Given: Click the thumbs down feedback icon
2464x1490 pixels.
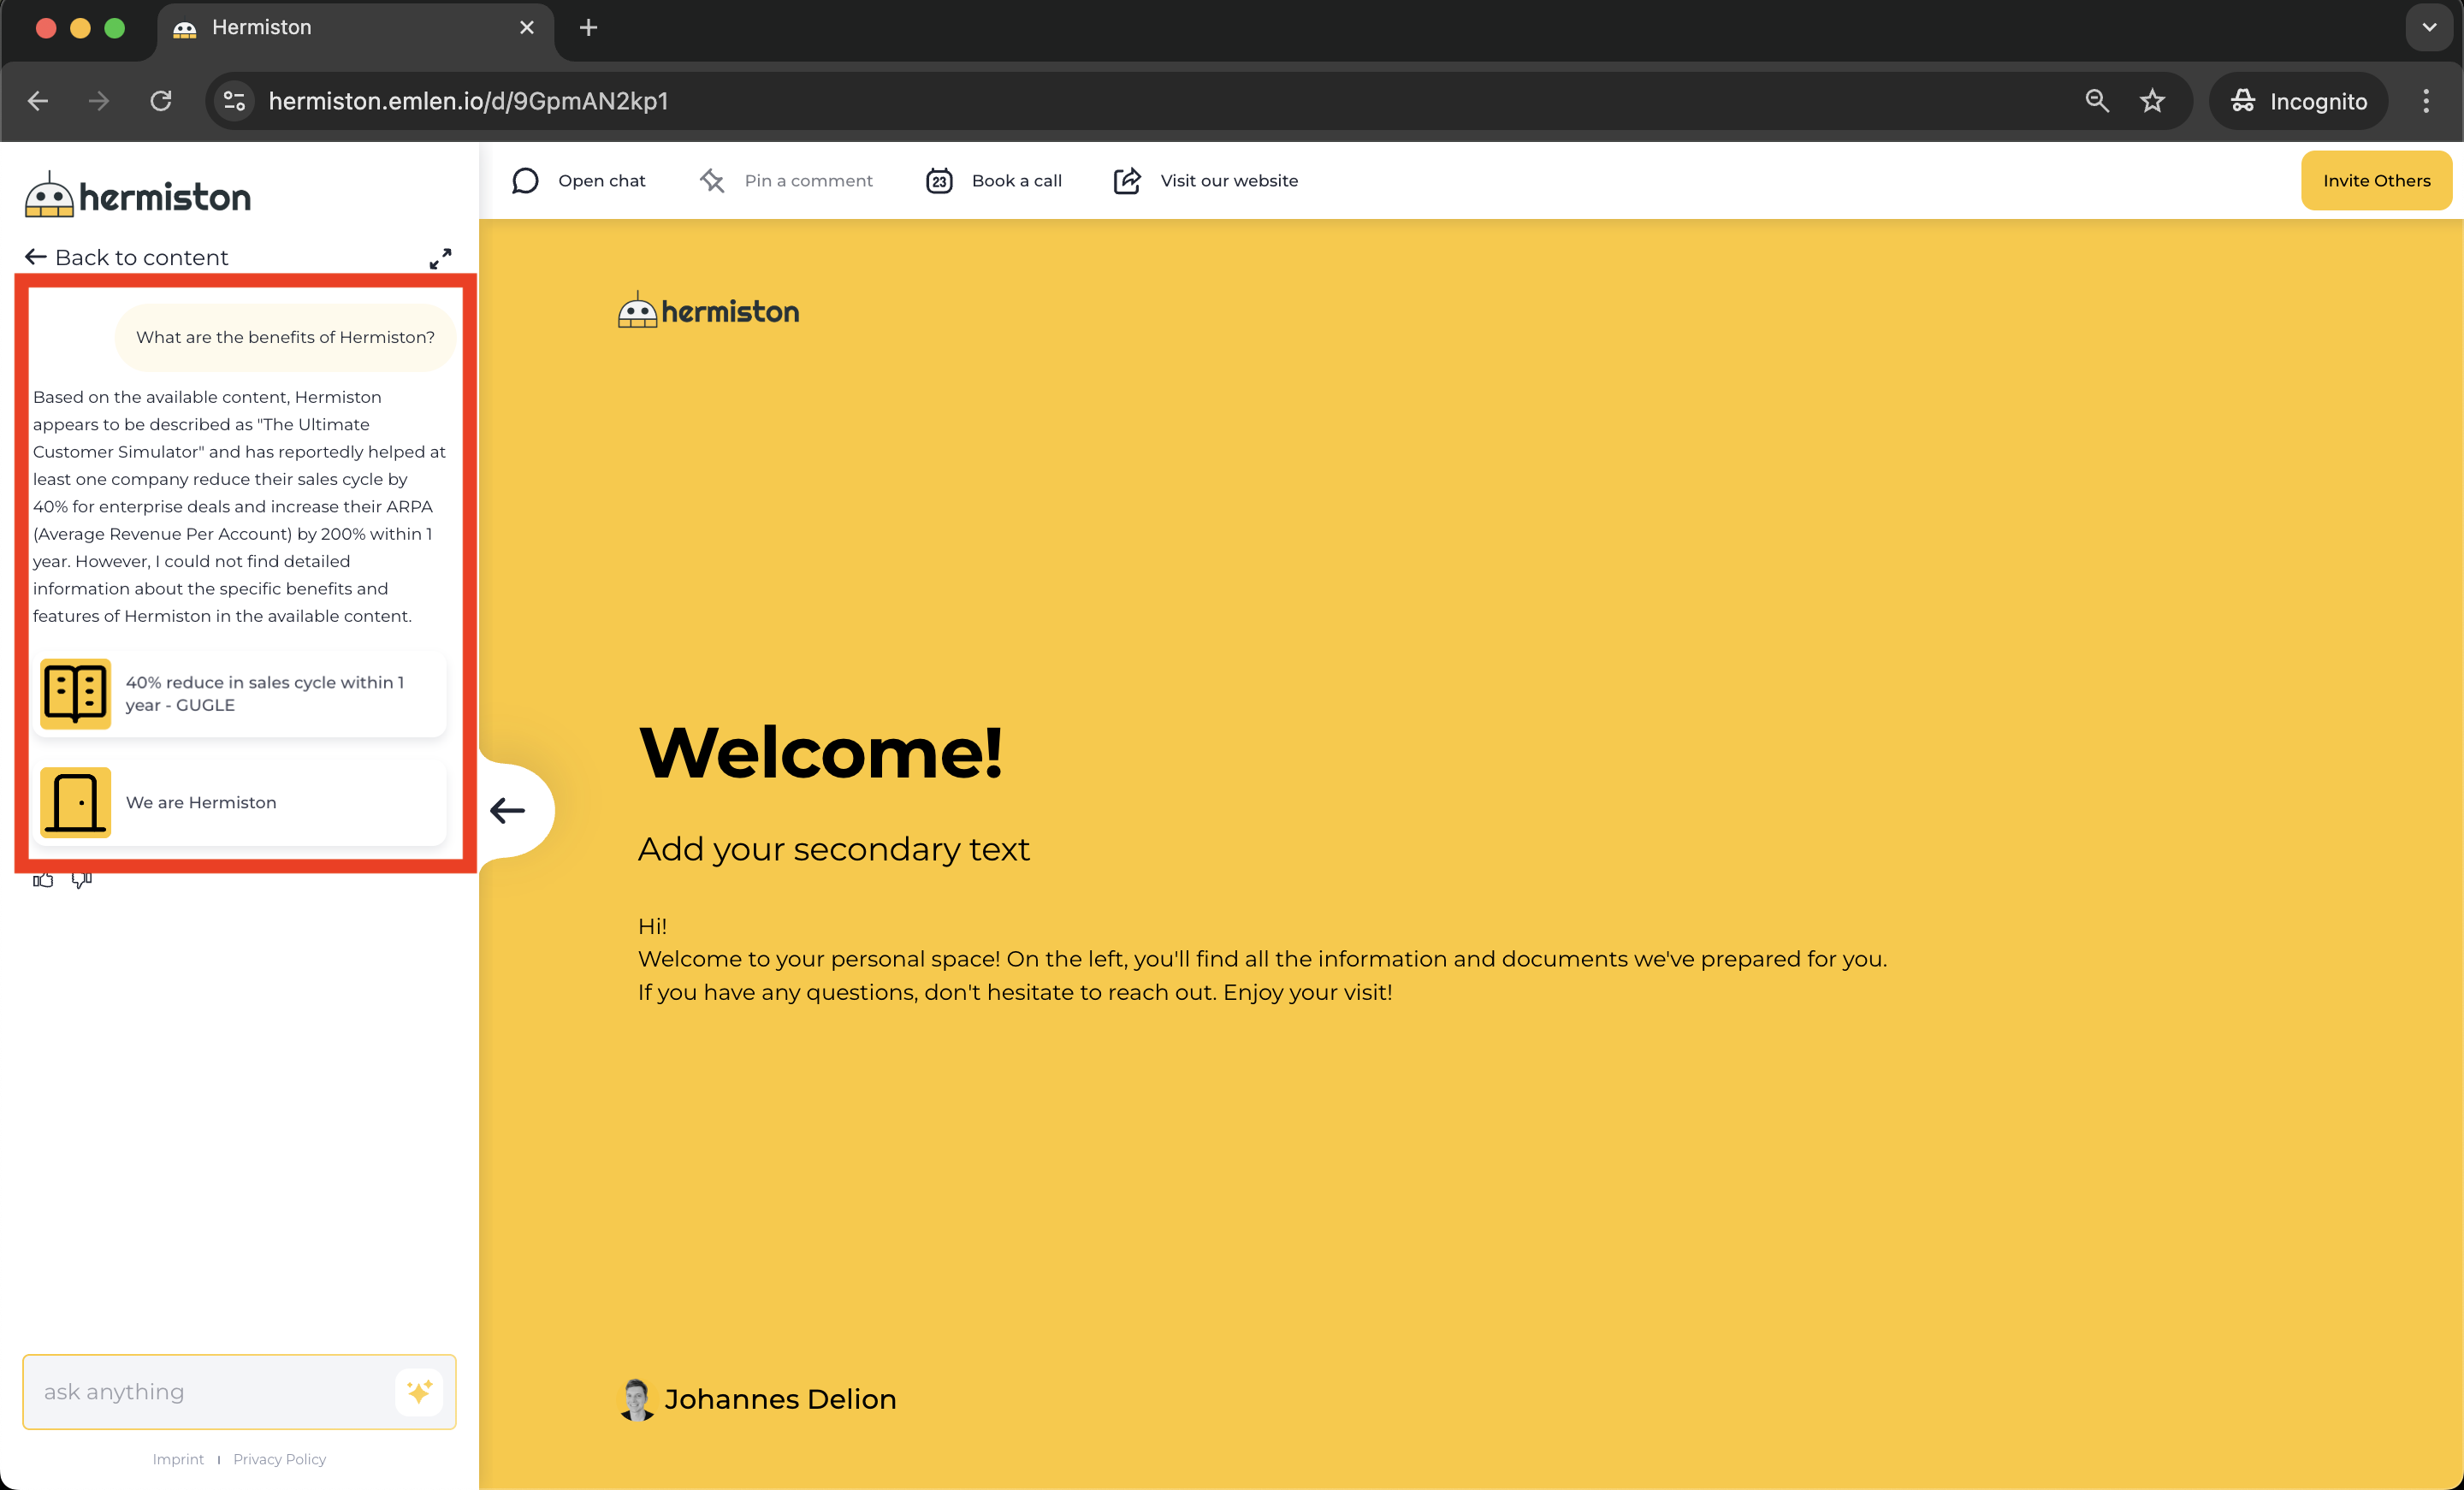Looking at the screenshot, I should (82, 881).
